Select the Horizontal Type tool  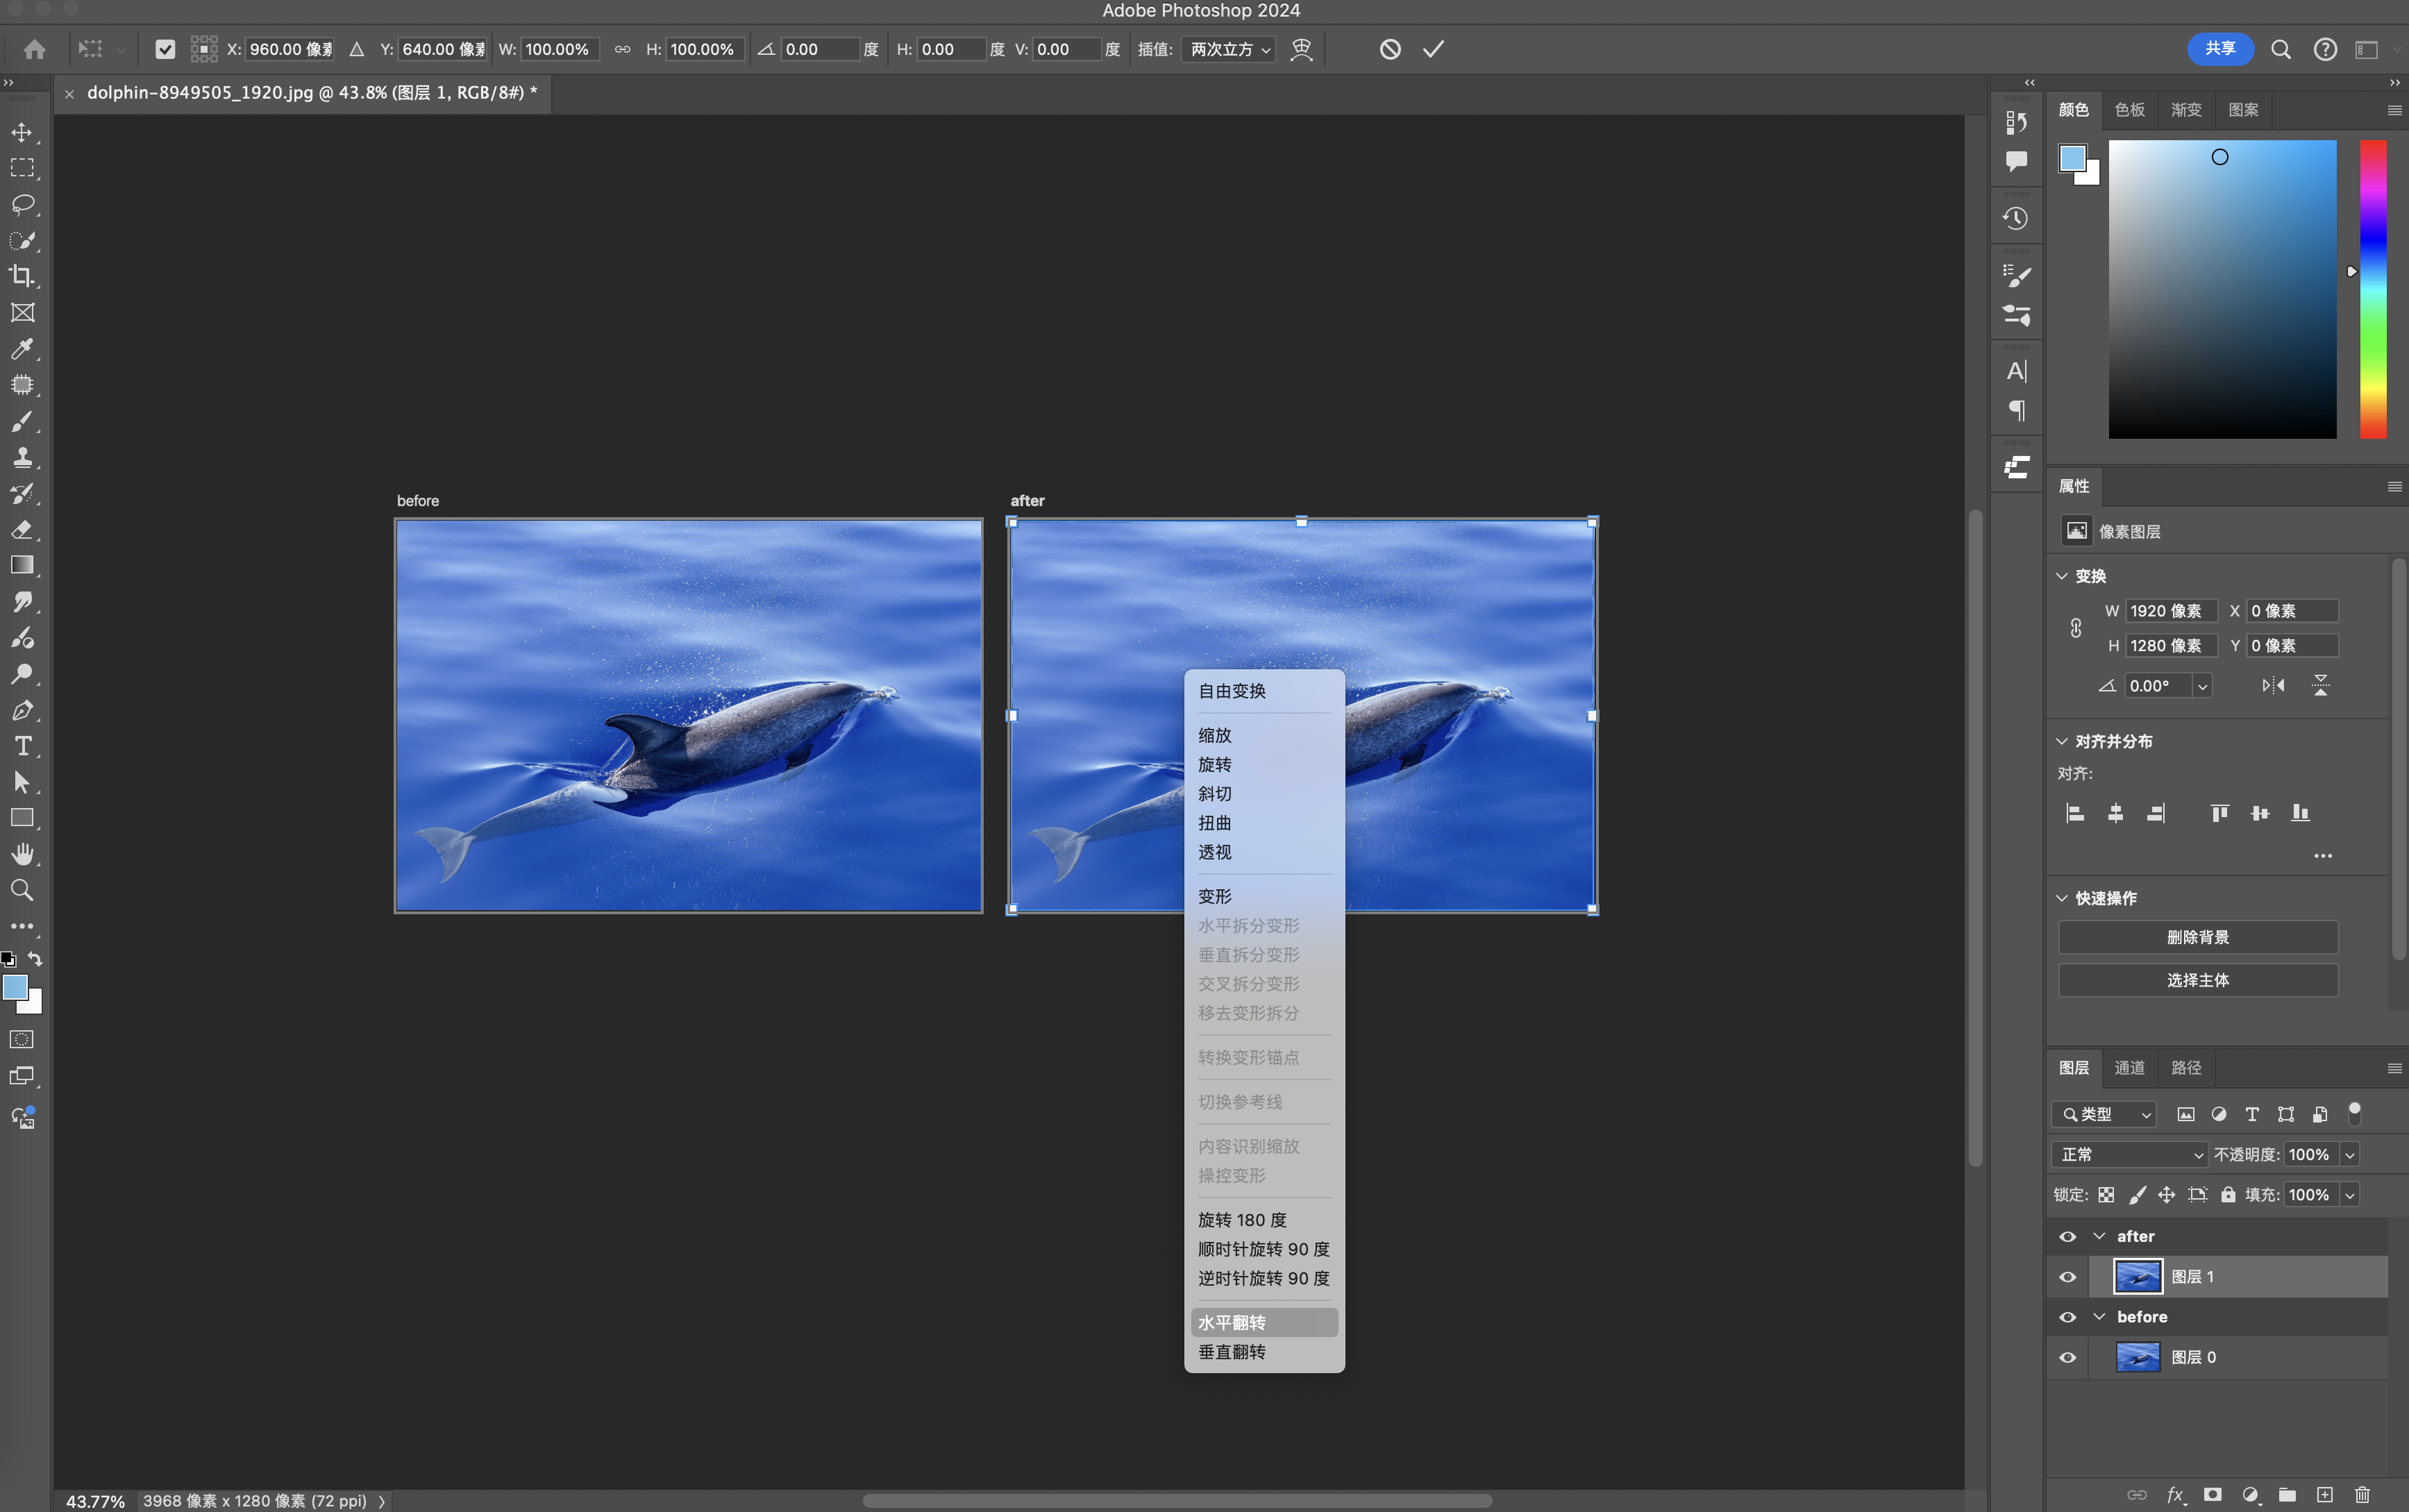click(x=22, y=746)
